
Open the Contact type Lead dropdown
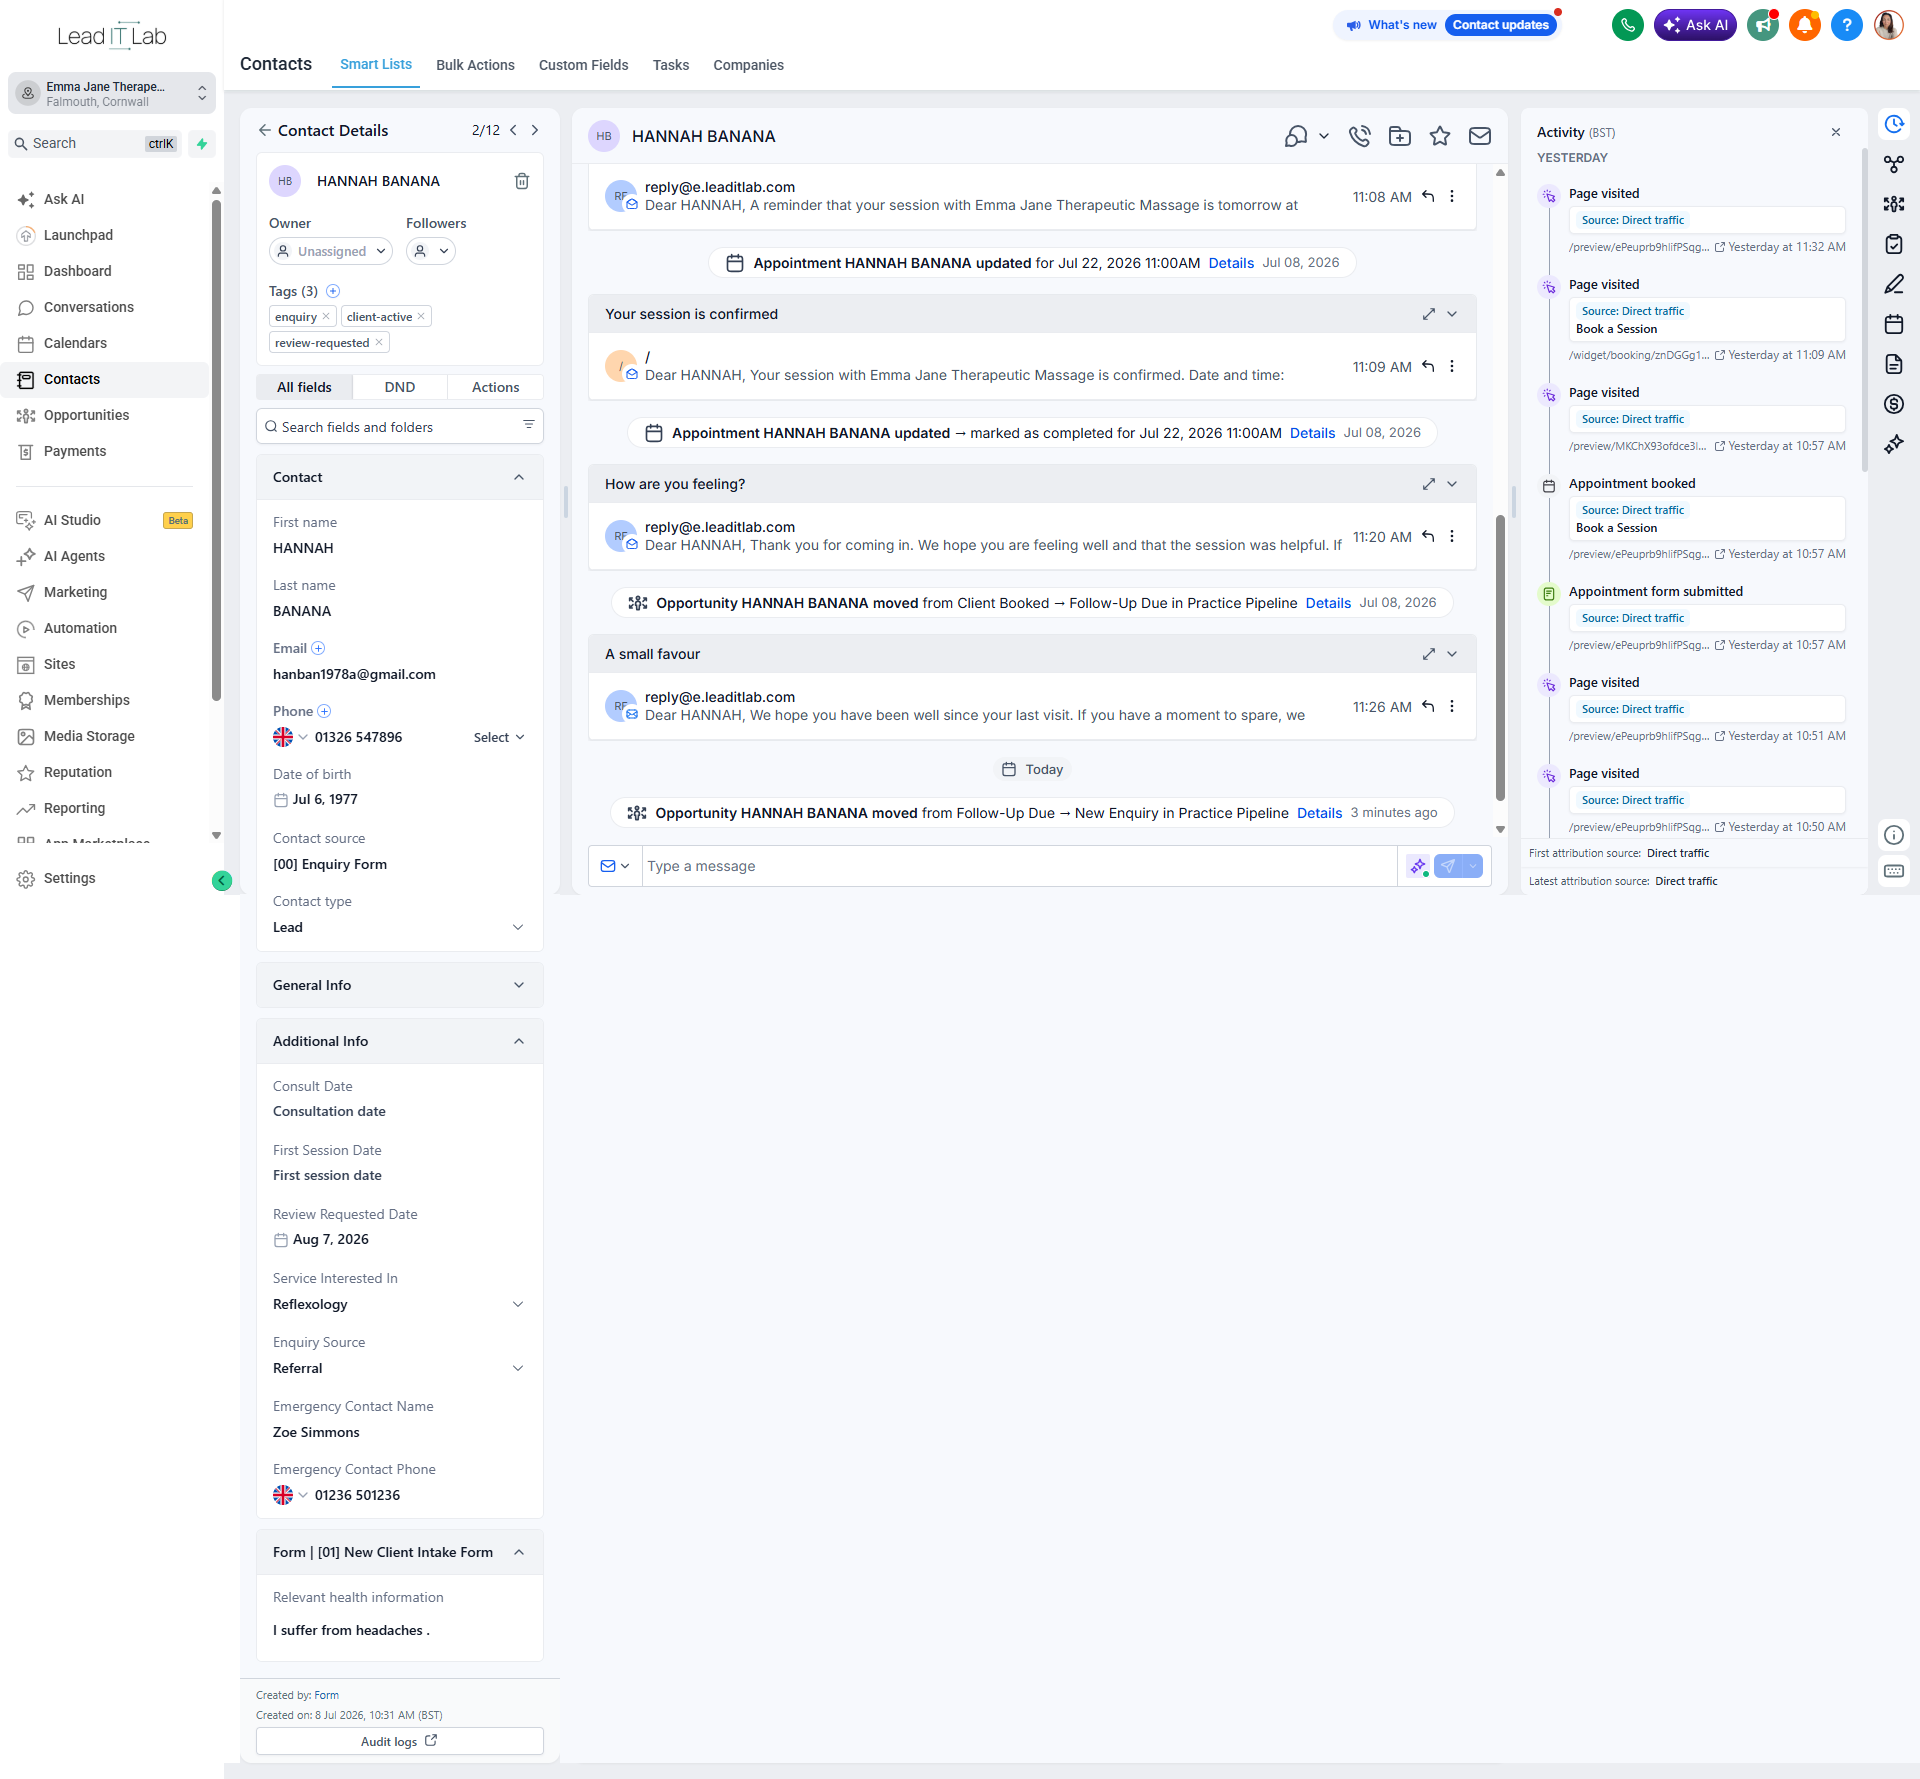[x=399, y=927]
